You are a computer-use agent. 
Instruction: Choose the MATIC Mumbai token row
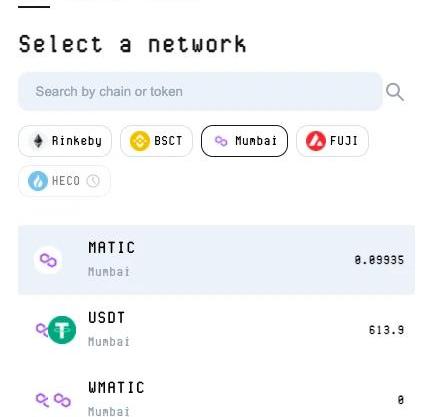[216, 260]
